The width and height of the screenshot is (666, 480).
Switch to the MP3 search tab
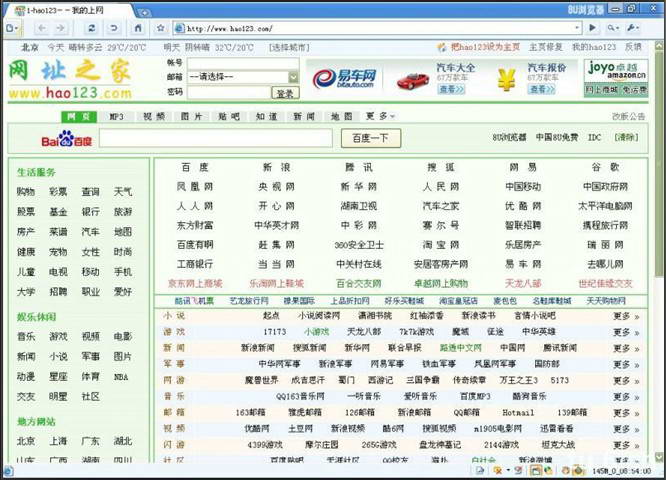coord(116,116)
